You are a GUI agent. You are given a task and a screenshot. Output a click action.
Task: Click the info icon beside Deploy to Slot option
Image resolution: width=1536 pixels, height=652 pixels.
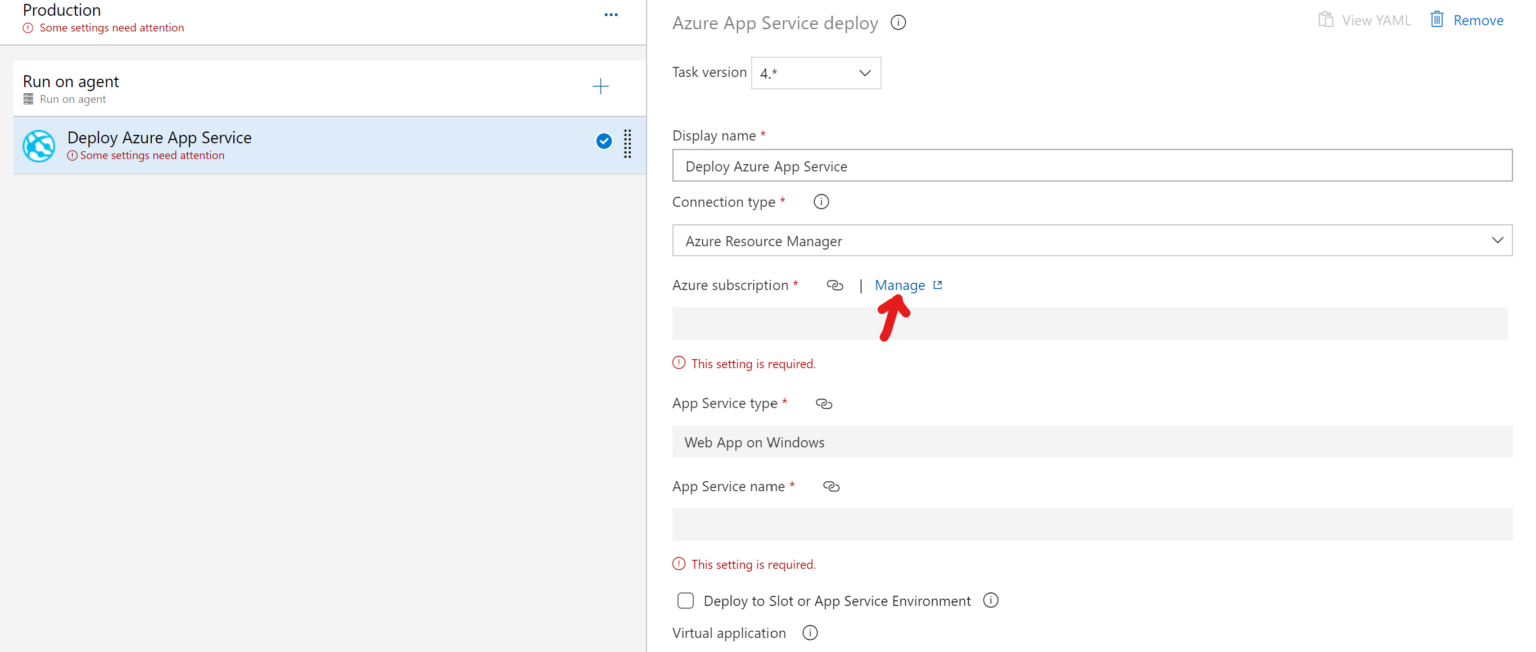pos(991,601)
